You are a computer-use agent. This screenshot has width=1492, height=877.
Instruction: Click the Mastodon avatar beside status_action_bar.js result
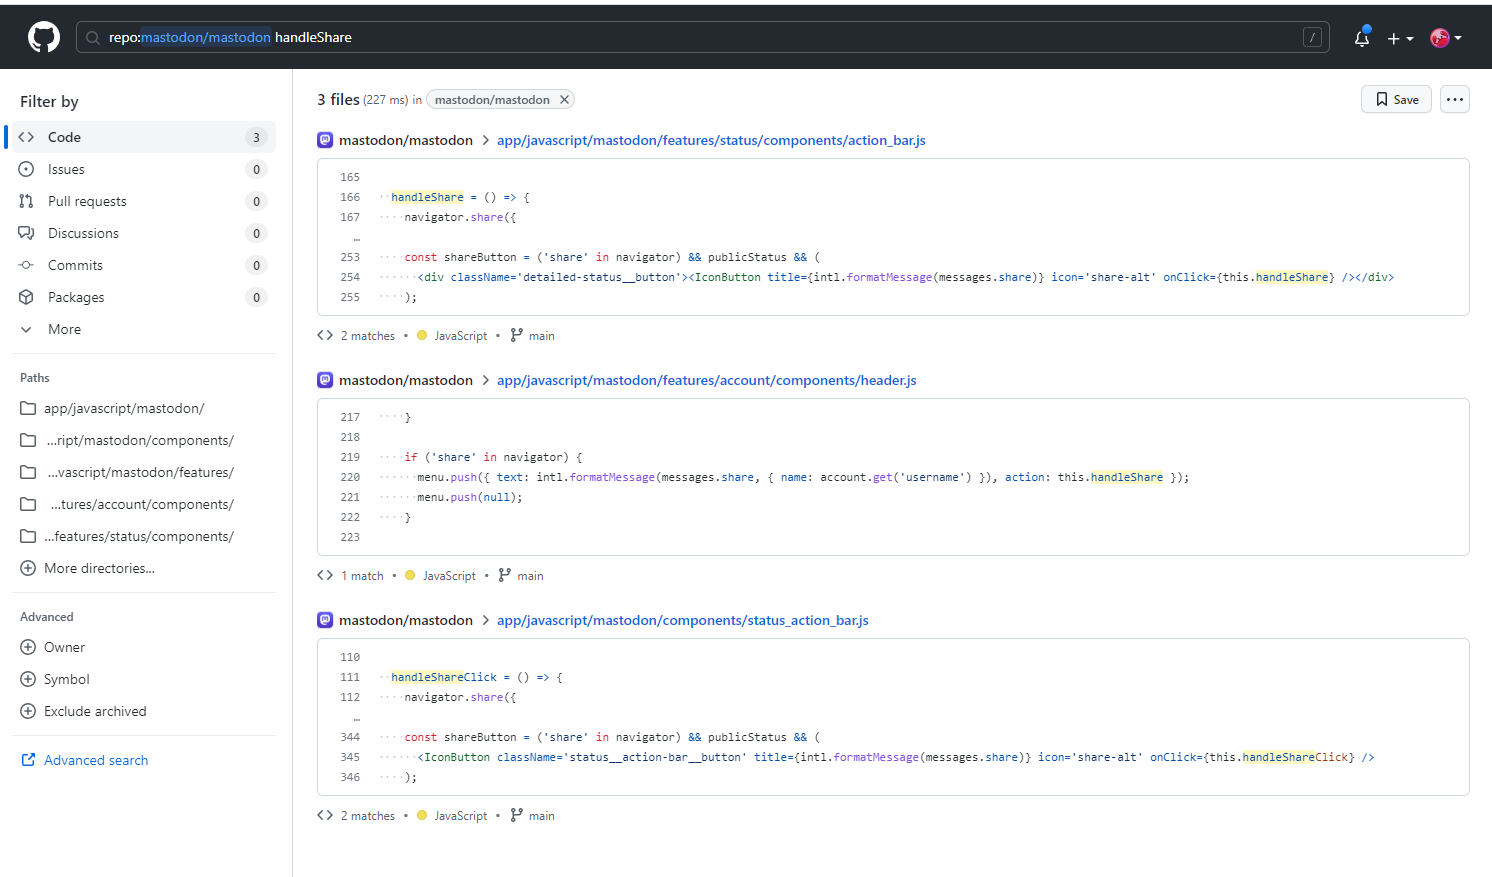click(325, 620)
